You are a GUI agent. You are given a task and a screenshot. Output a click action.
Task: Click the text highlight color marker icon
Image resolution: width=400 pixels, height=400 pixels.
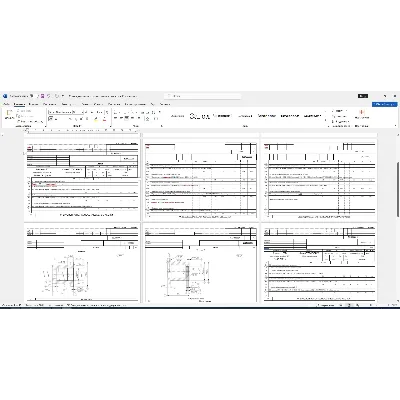[x=96, y=119]
